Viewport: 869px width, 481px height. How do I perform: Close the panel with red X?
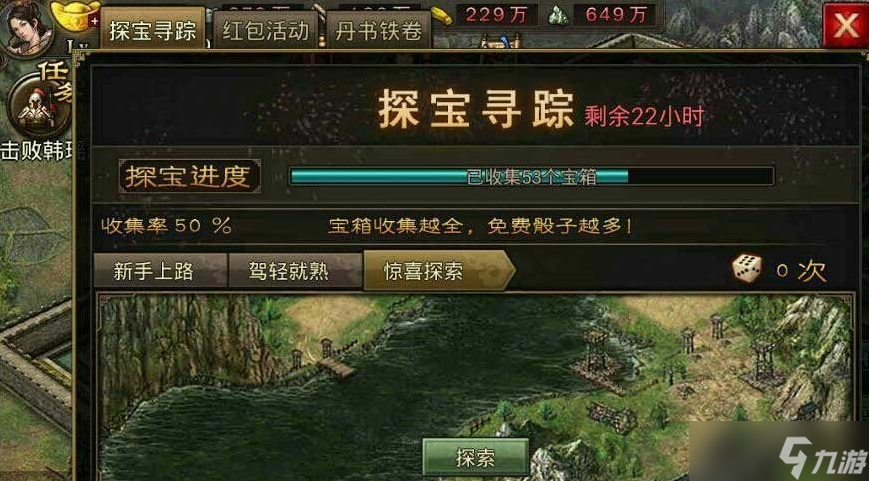click(x=845, y=25)
